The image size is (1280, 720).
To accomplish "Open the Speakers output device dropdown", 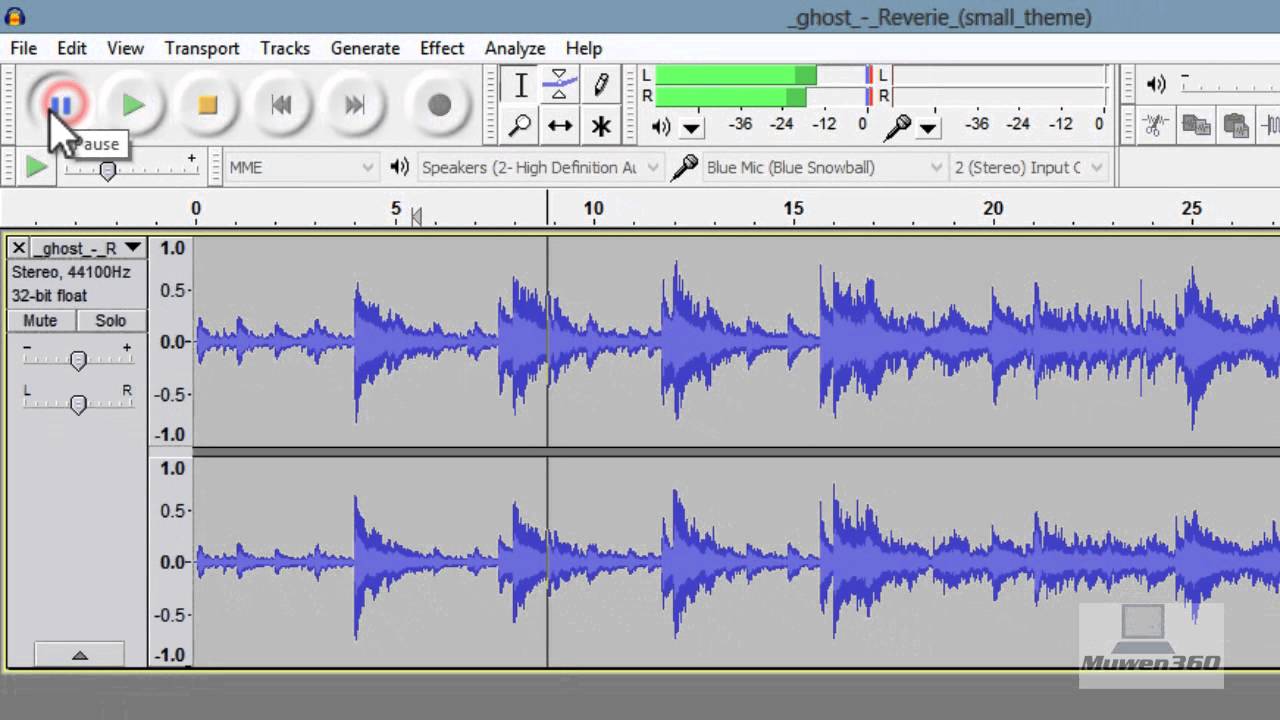I will click(x=540, y=167).
